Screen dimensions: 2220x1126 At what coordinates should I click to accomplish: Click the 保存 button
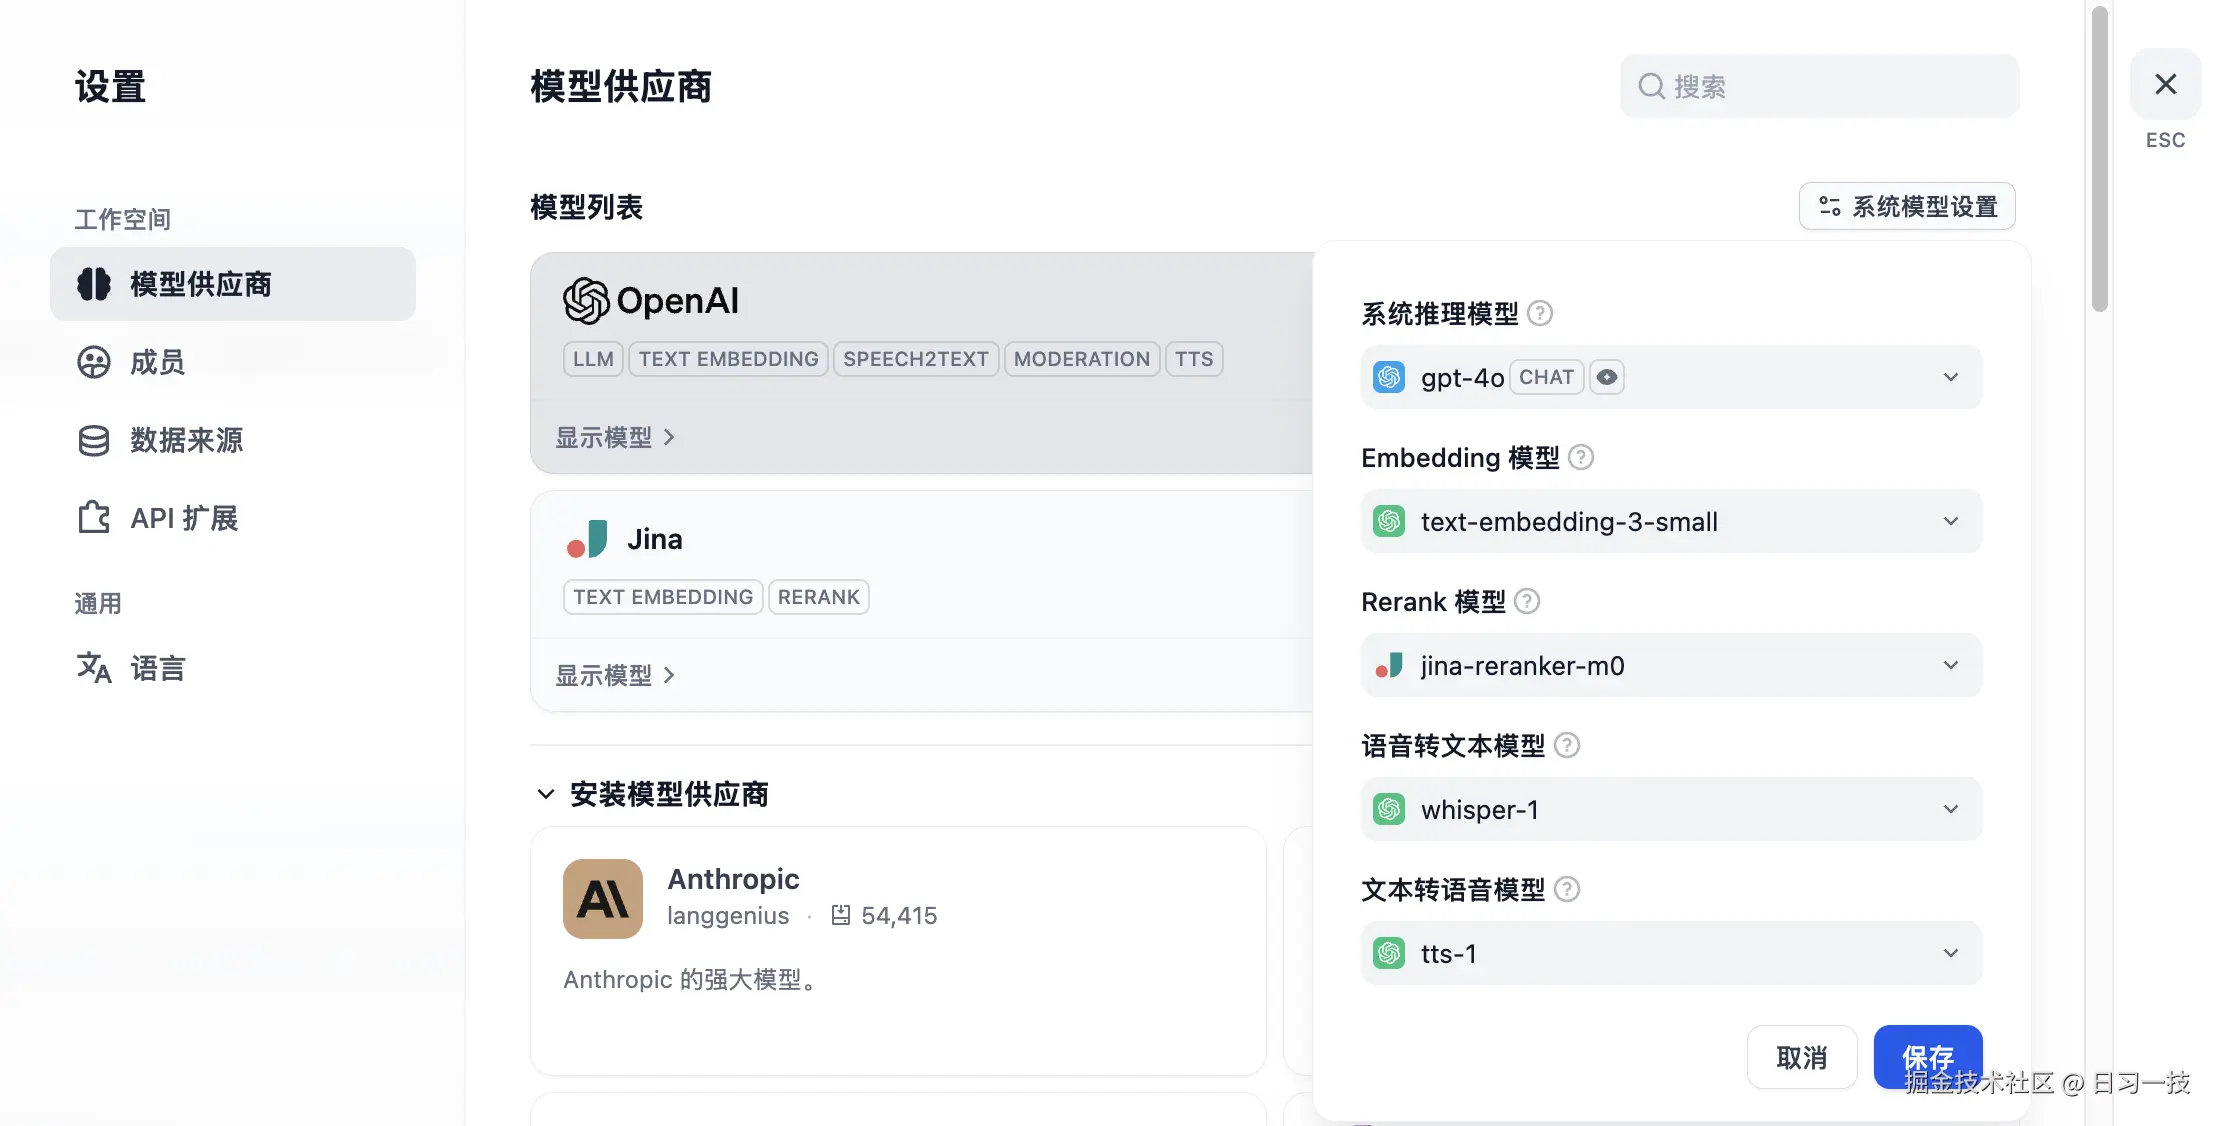pos(1927,1057)
